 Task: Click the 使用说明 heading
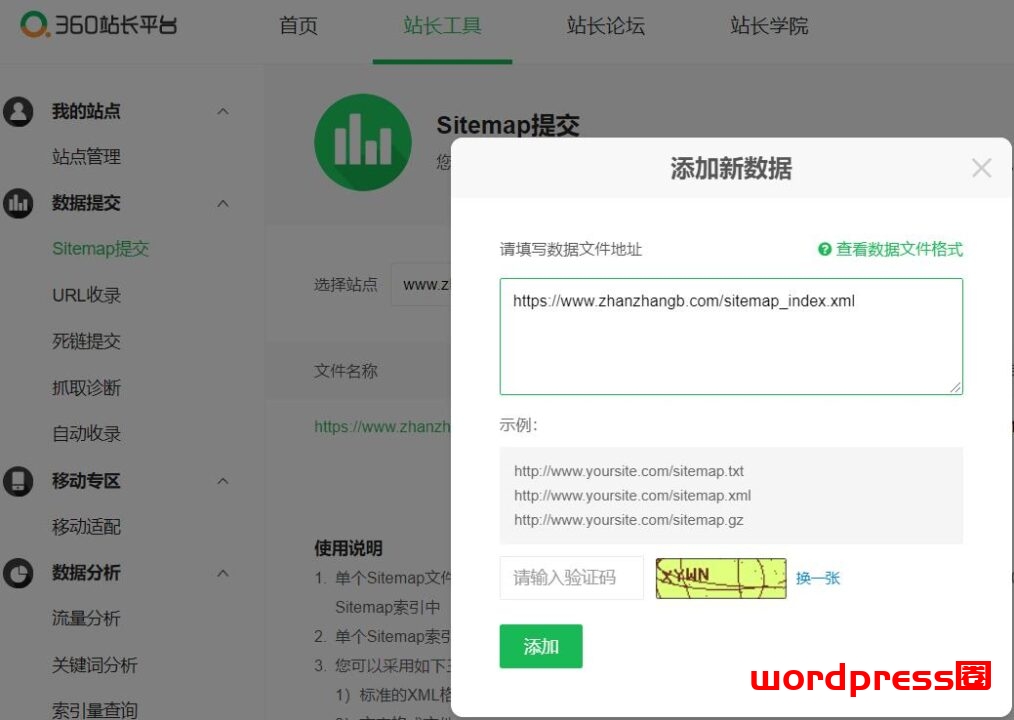(x=349, y=549)
